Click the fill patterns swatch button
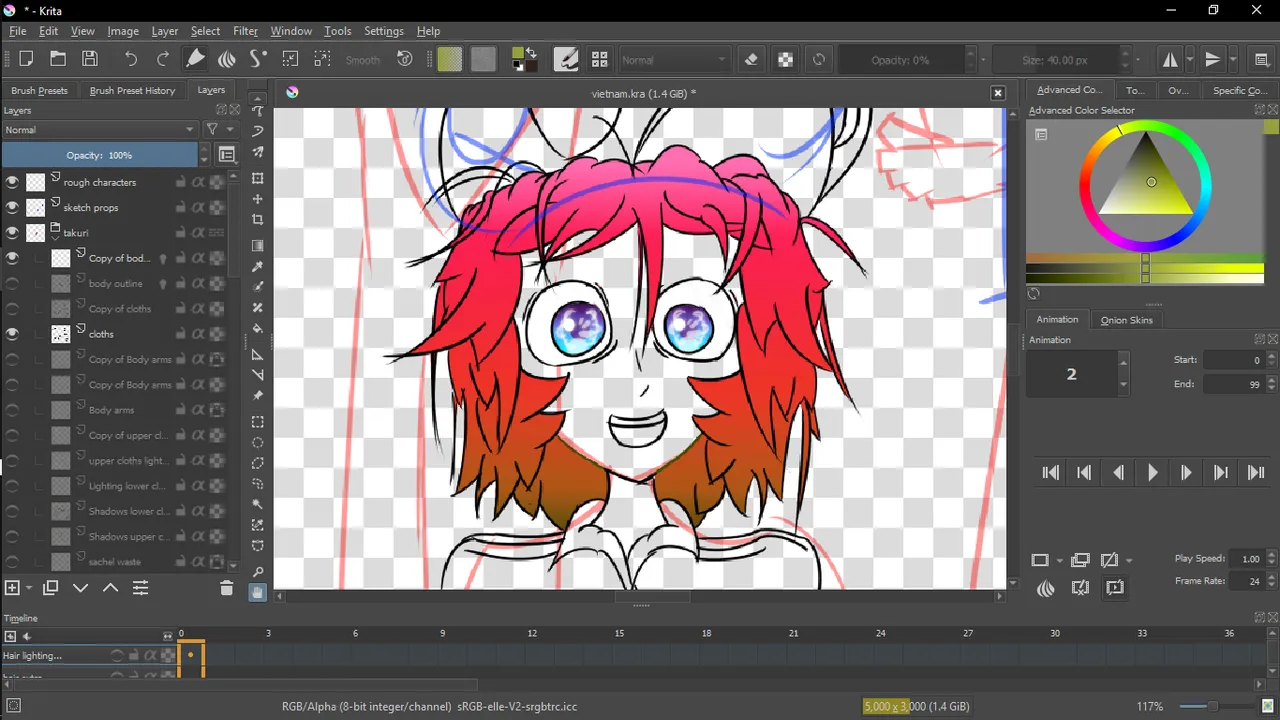This screenshot has height=720, width=1280. click(483, 59)
